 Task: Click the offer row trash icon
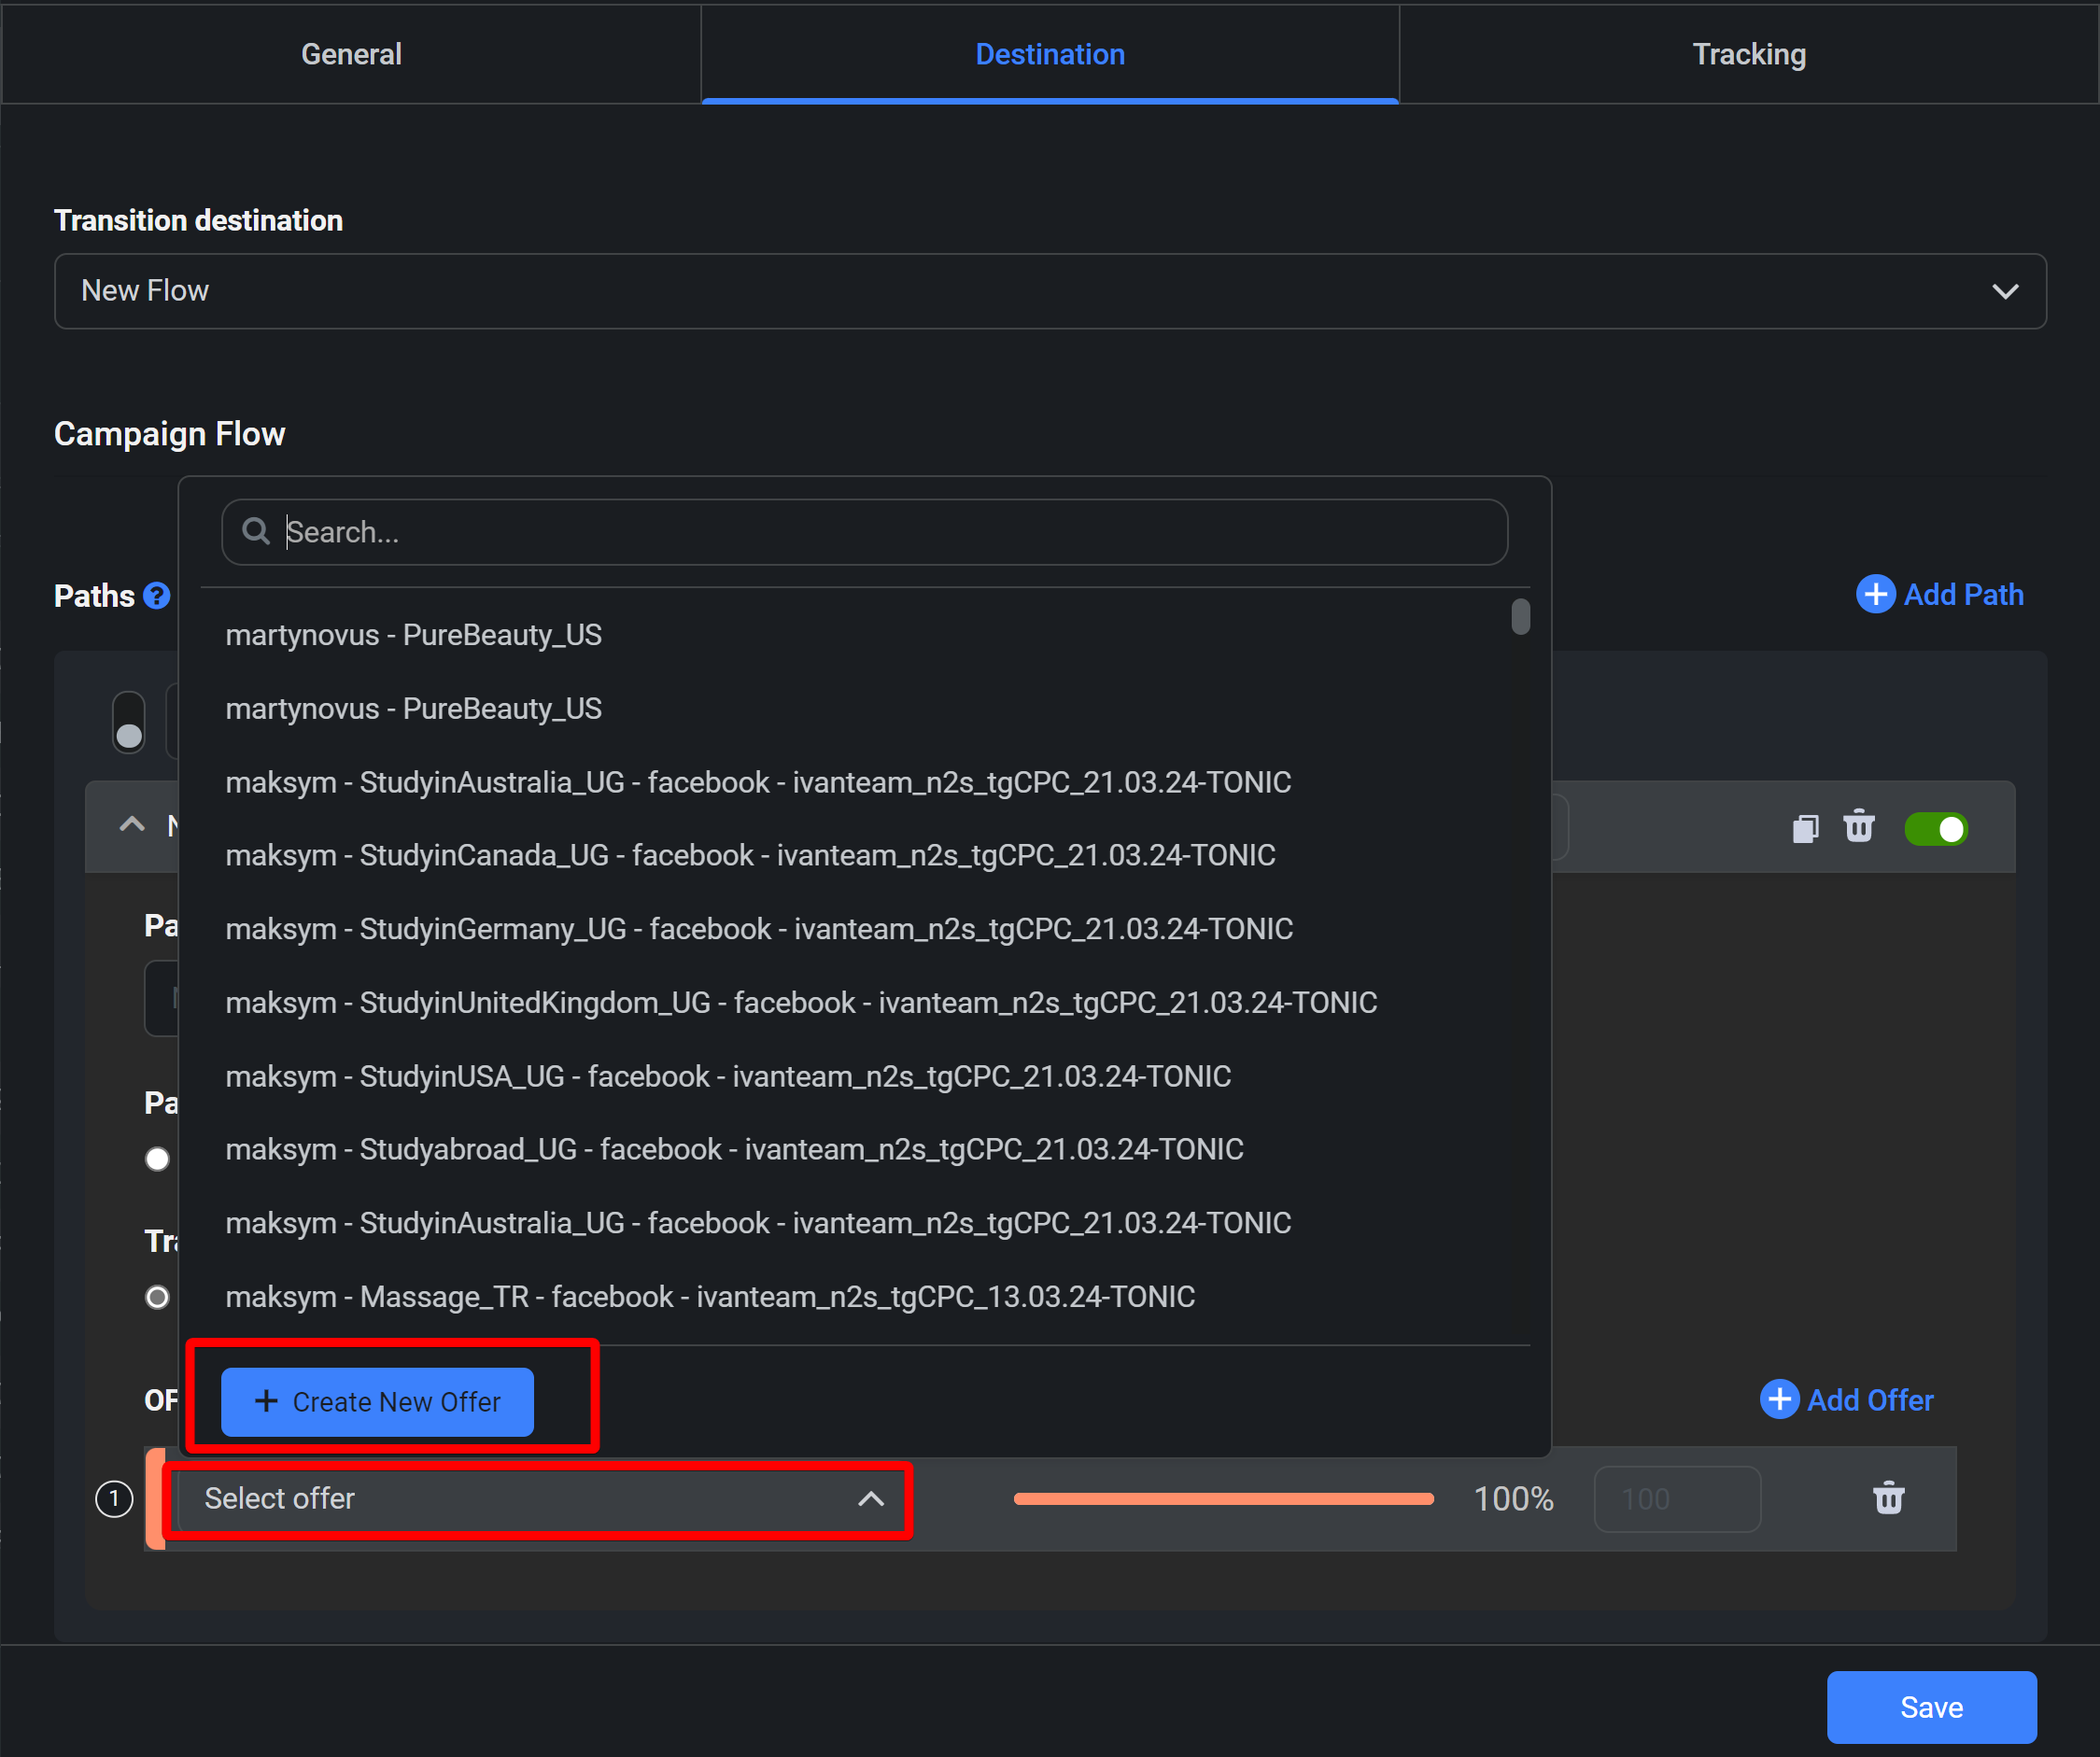click(1888, 1498)
